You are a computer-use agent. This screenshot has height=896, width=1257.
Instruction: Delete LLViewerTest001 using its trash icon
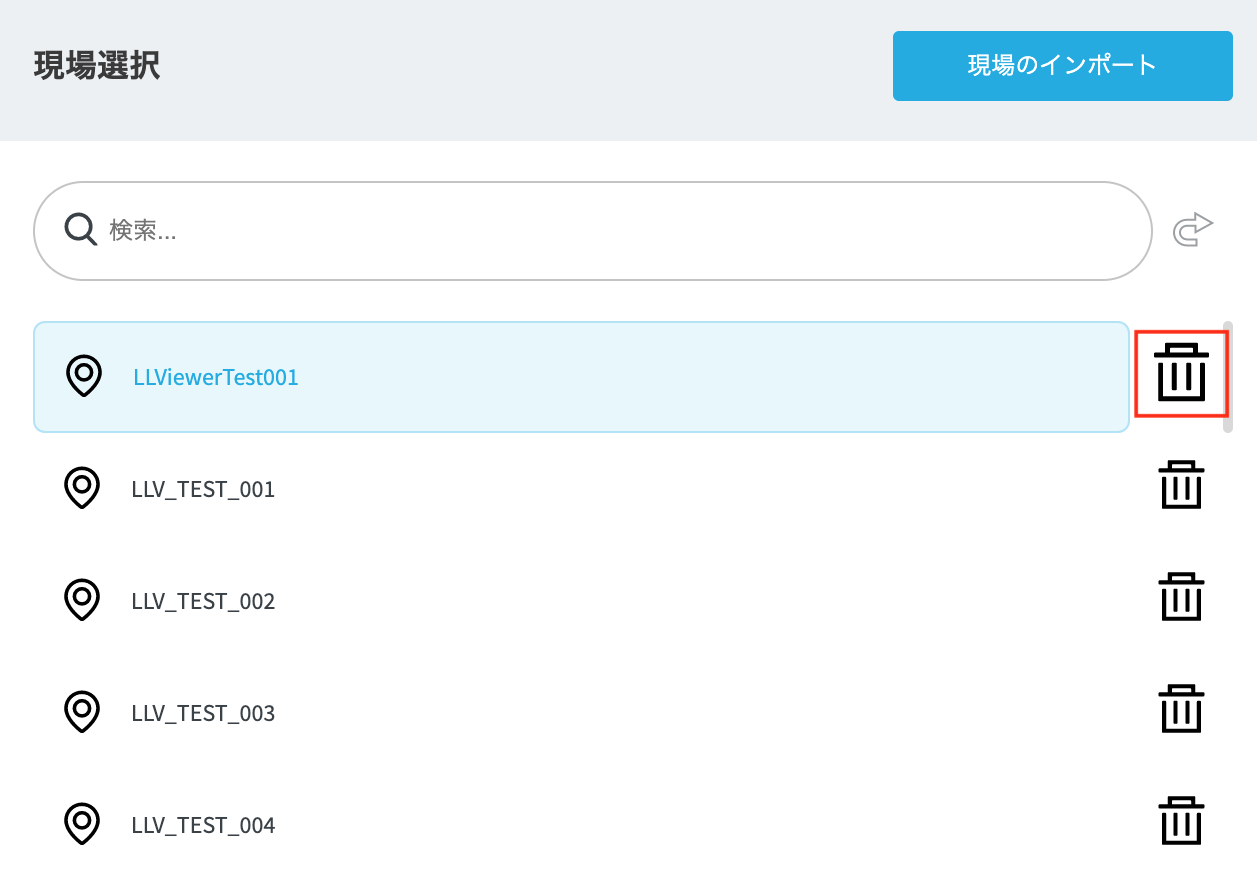coord(1181,374)
